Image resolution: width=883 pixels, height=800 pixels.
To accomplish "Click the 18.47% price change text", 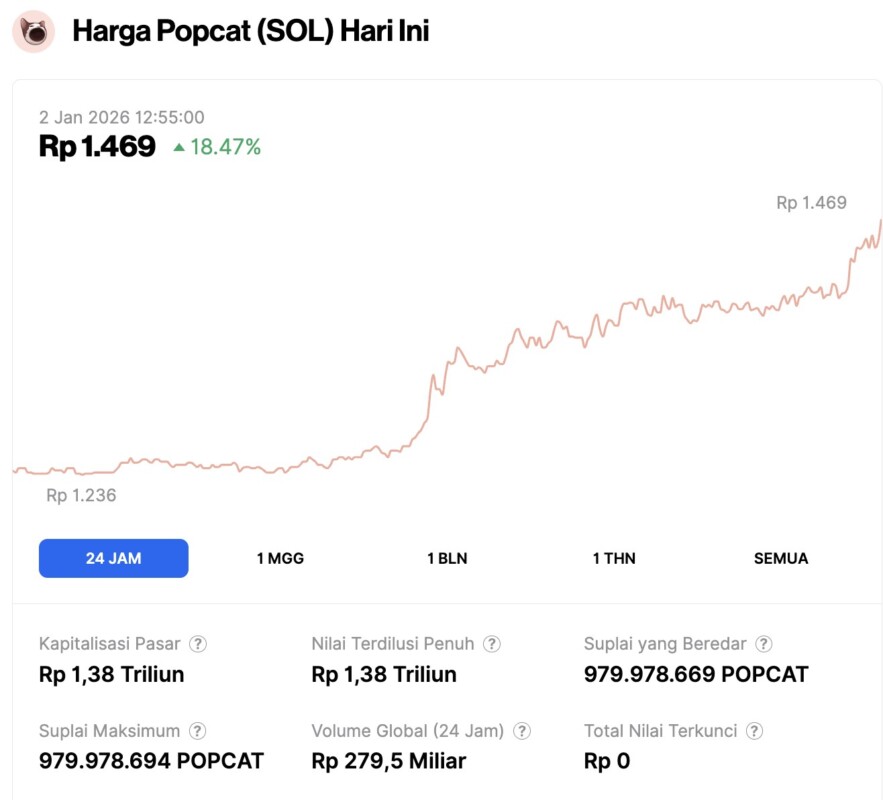I will point(225,148).
